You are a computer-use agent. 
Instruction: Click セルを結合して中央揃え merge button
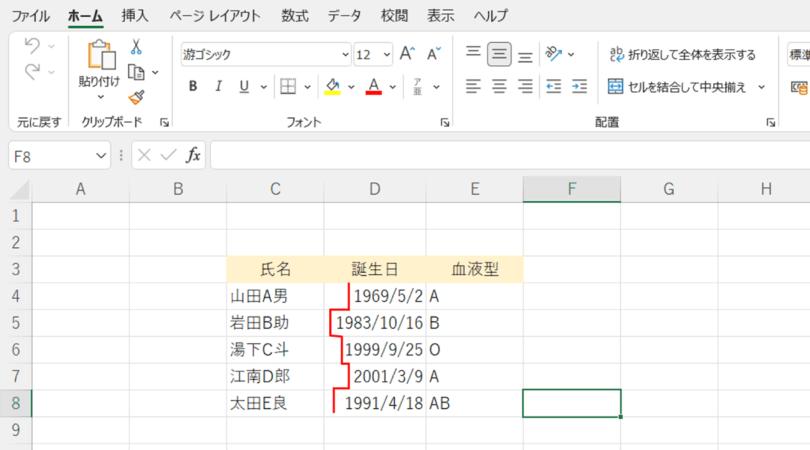click(x=677, y=87)
